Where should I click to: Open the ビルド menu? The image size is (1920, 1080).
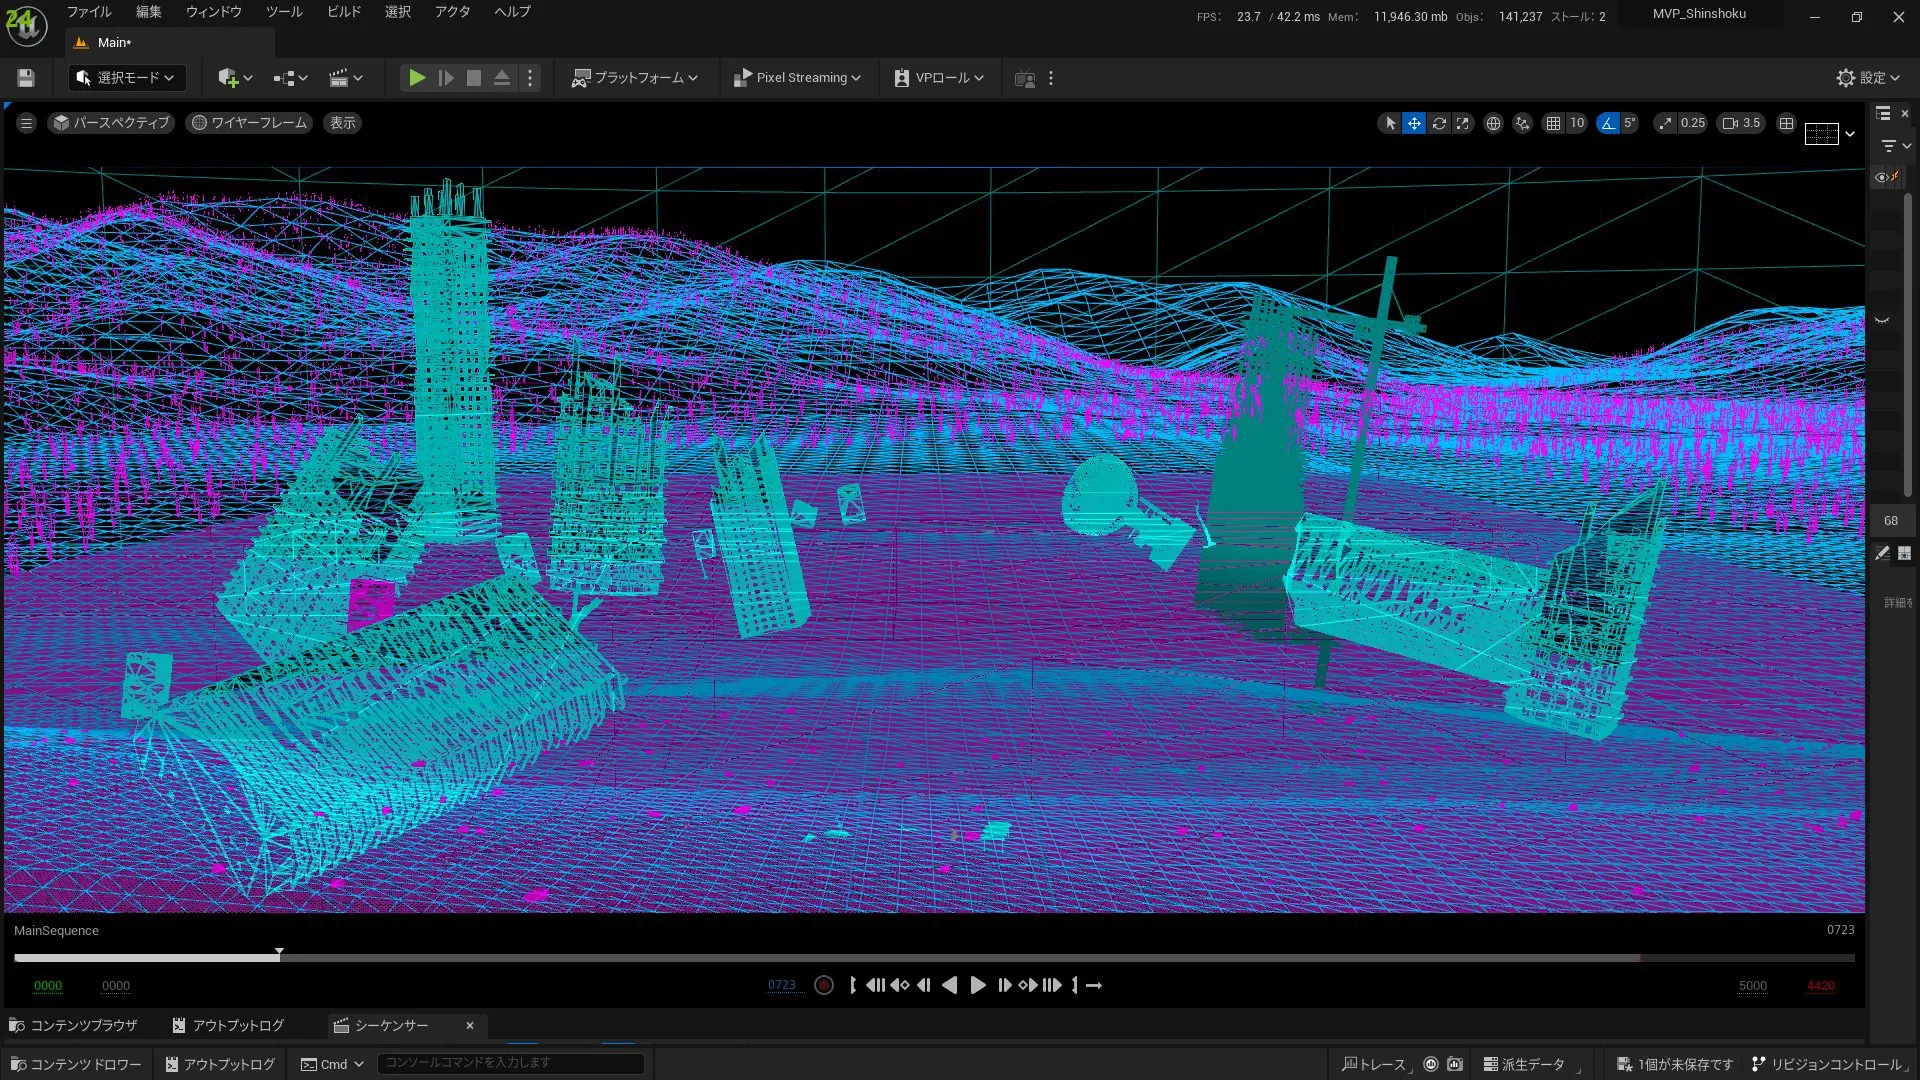coord(344,12)
